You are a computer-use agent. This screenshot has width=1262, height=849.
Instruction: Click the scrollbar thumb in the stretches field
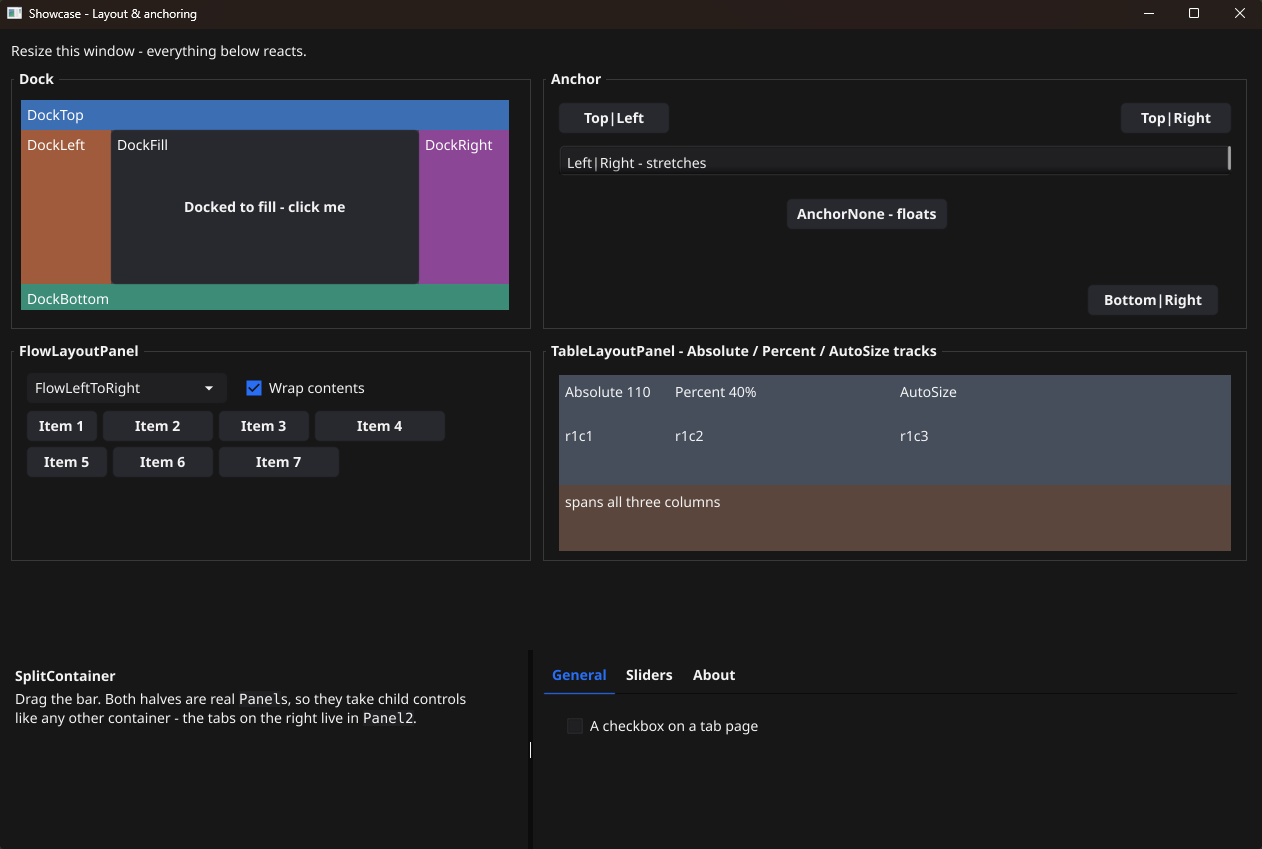click(1229, 158)
